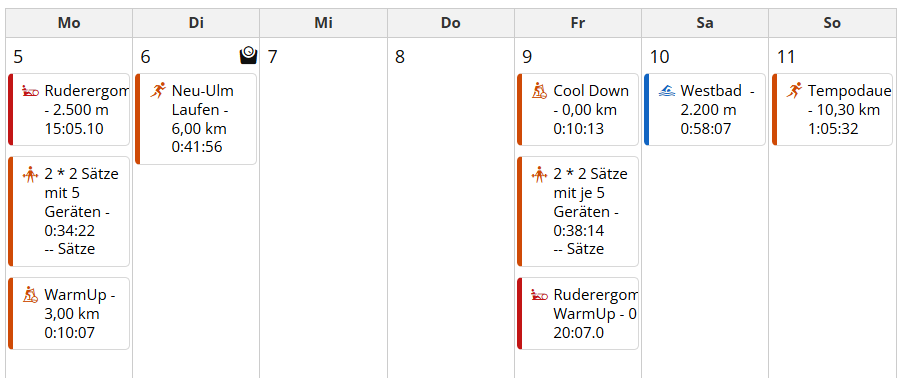Click the date number 10 on Saturday

pyautogui.click(x=660, y=57)
